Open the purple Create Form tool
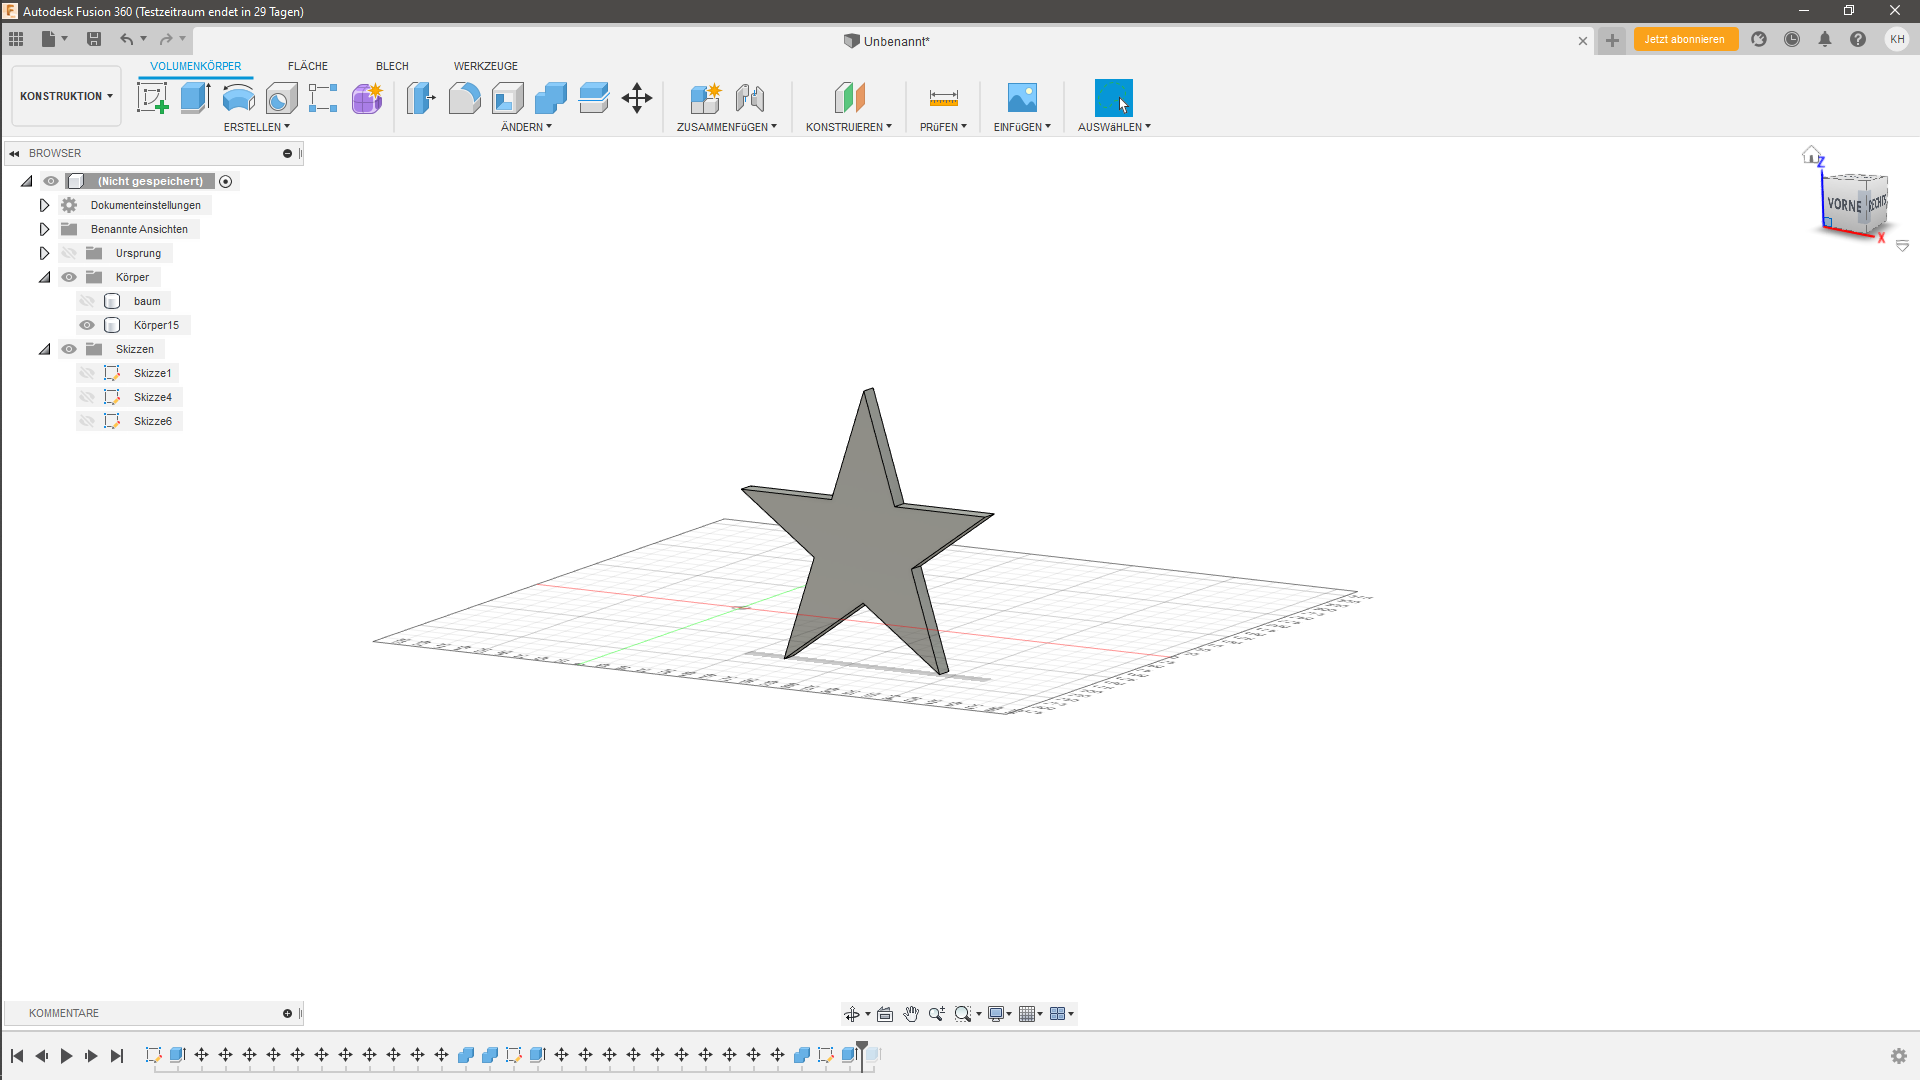The image size is (1920, 1080). (x=366, y=97)
